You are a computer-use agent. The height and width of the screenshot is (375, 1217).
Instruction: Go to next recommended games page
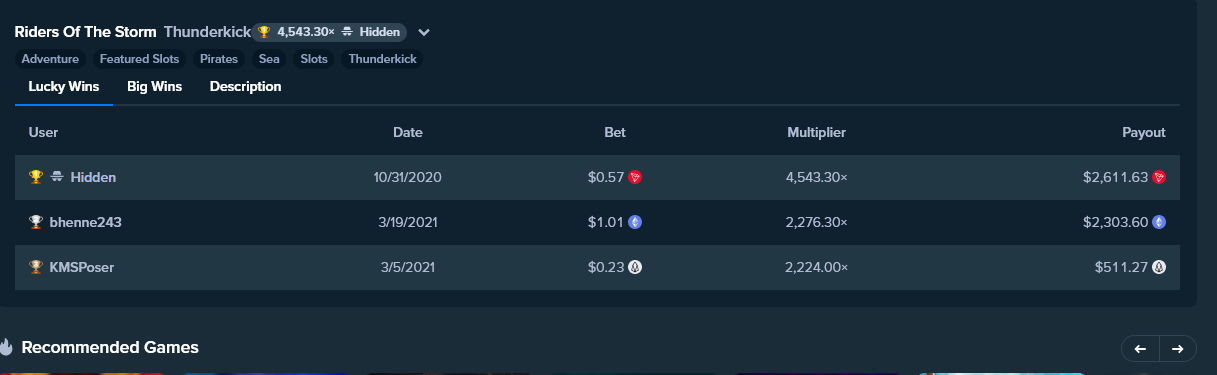click(1178, 348)
